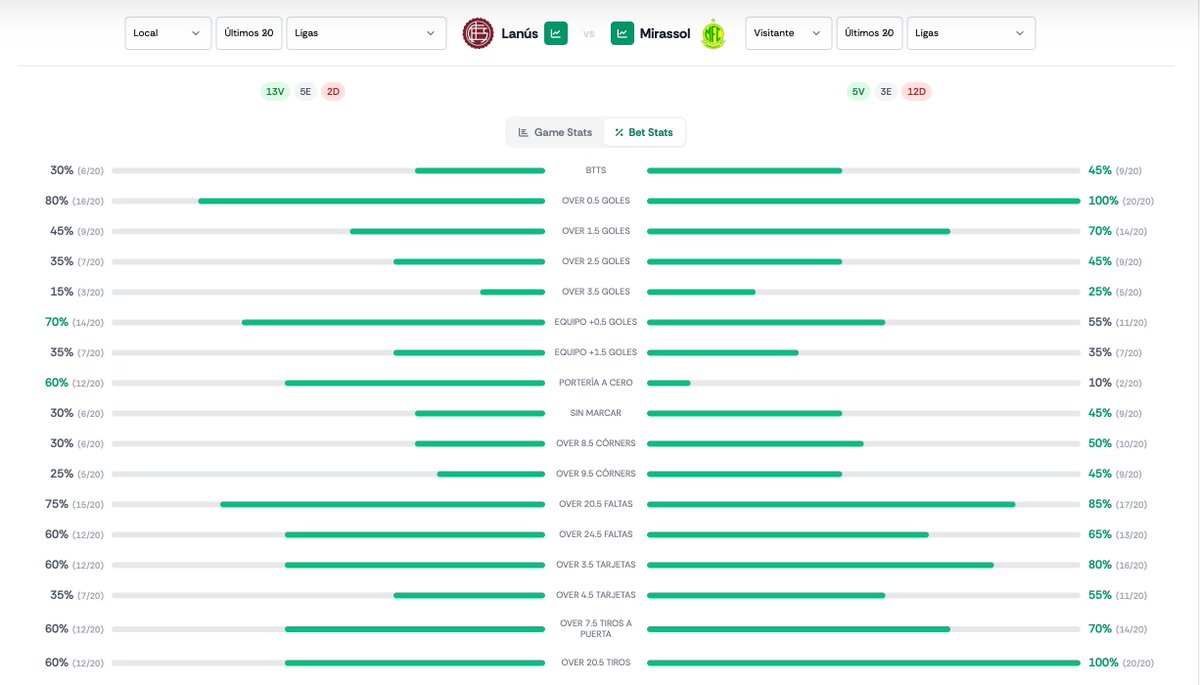The image size is (1200, 685).
Task: Click Lanús 80% (16/20) over 0.5 goles value
Action: coord(74,201)
